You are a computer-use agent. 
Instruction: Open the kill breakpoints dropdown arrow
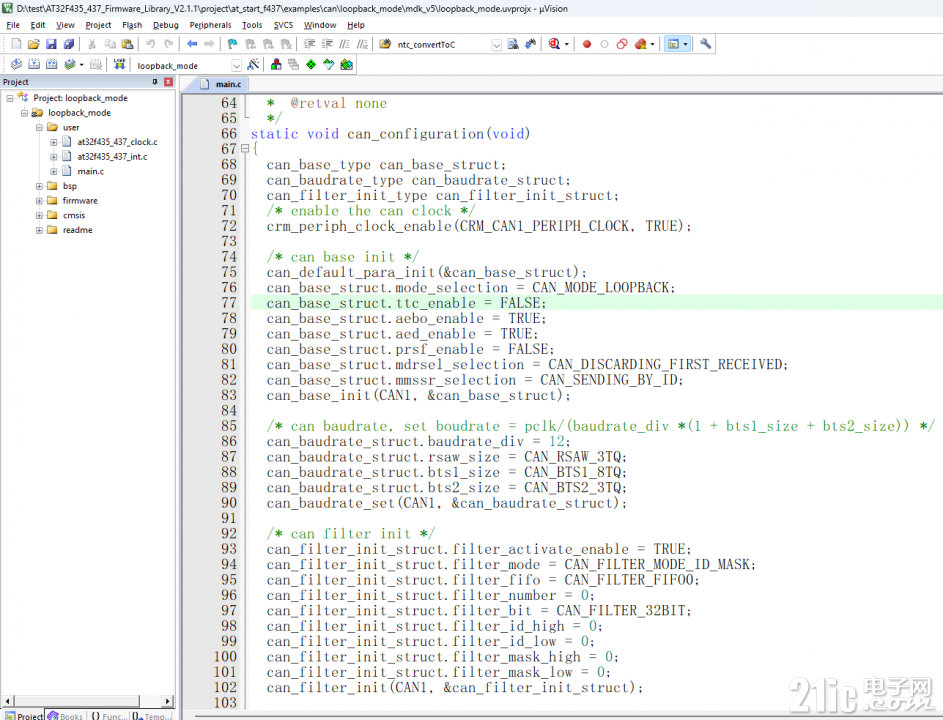(x=653, y=45)
